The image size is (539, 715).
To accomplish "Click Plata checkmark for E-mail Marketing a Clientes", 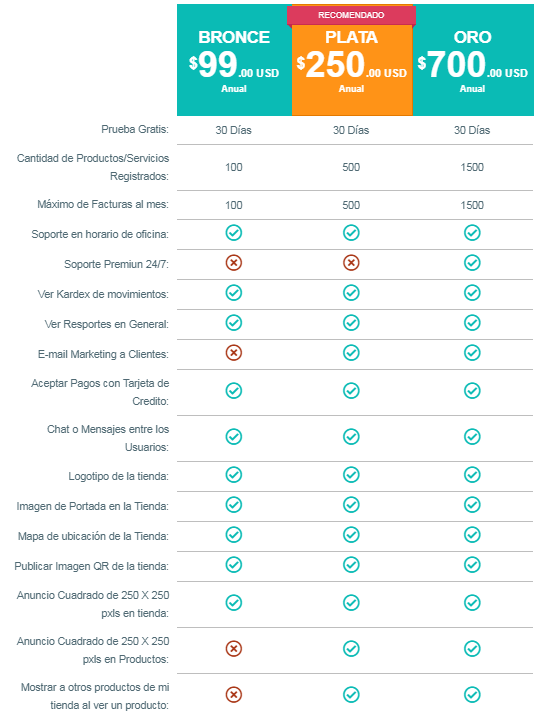I will [x=351, y=352].
